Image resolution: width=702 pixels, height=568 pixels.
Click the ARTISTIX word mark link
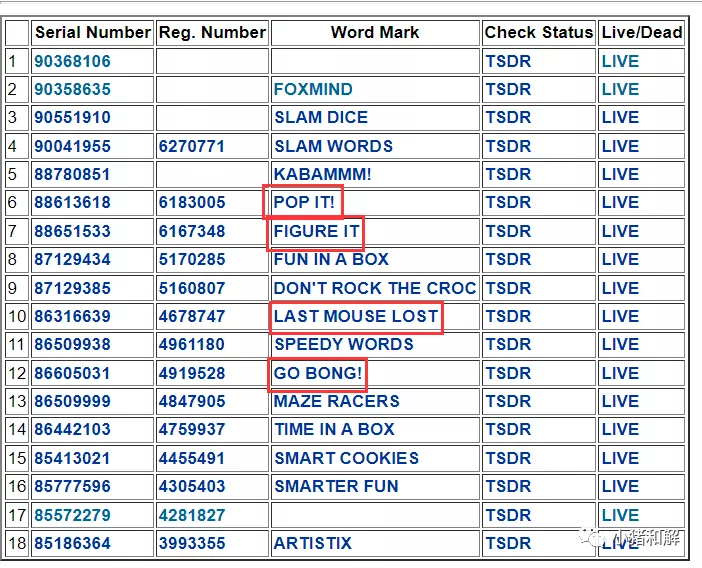click(312, 543)
